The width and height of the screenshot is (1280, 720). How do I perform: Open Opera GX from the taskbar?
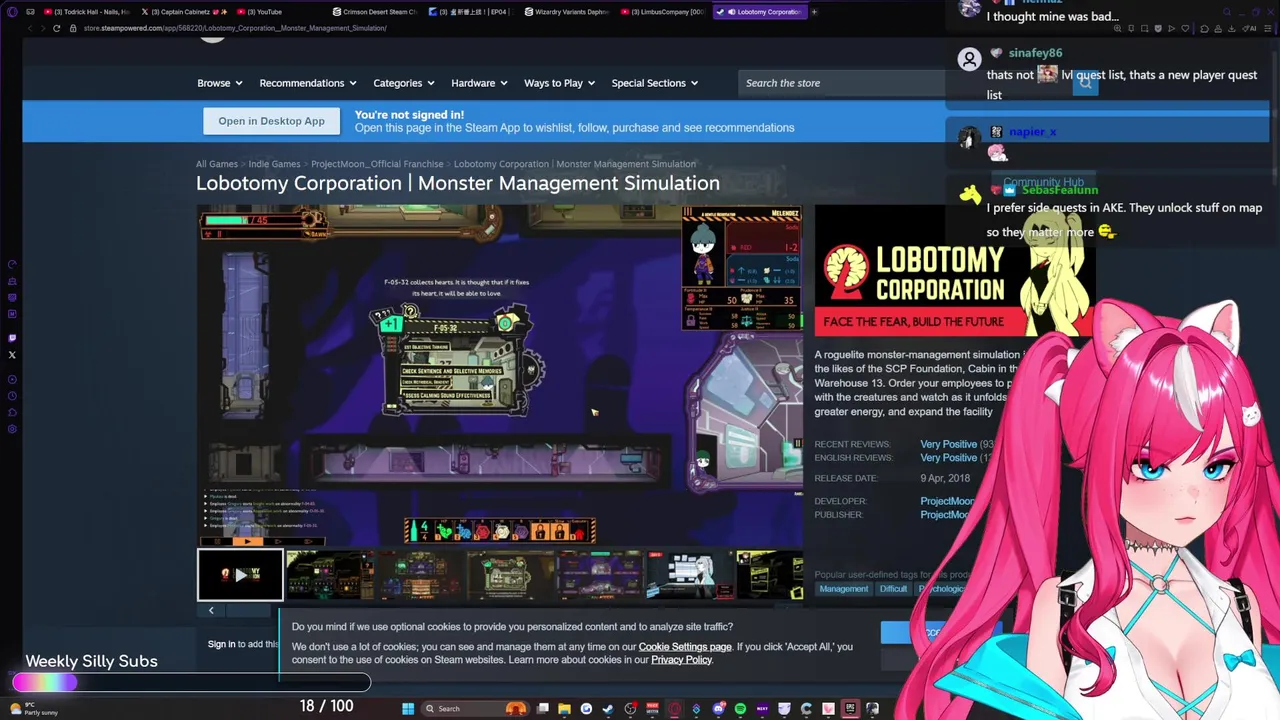click(674, 709)
